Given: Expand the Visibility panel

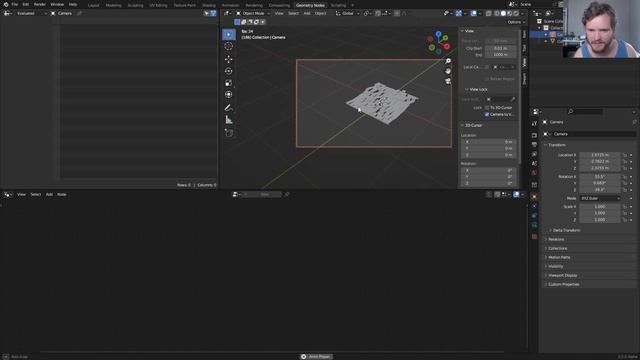Looking at the screenshot, I should (556, 266).
